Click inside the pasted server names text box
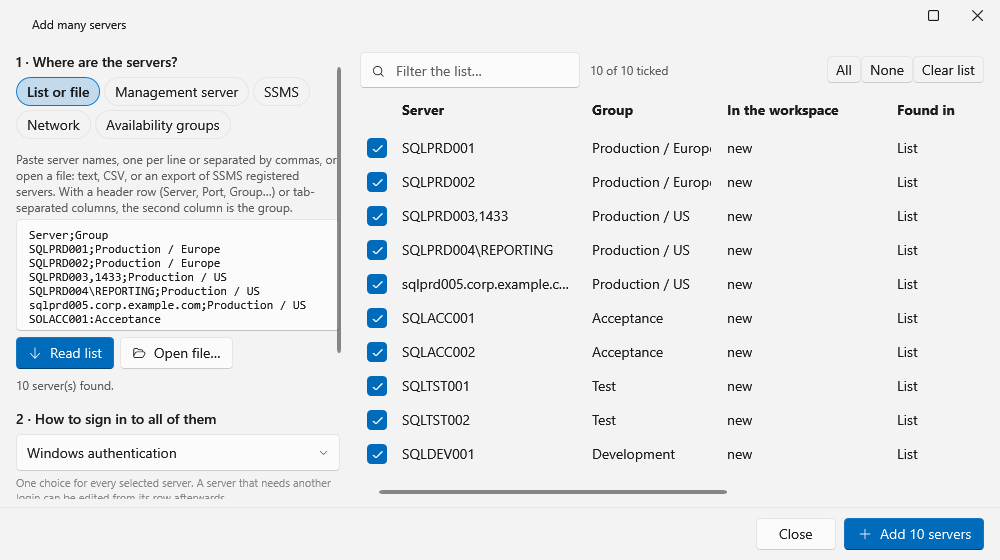The height and width of the screenshot is (560, 1000). point(177,276)
